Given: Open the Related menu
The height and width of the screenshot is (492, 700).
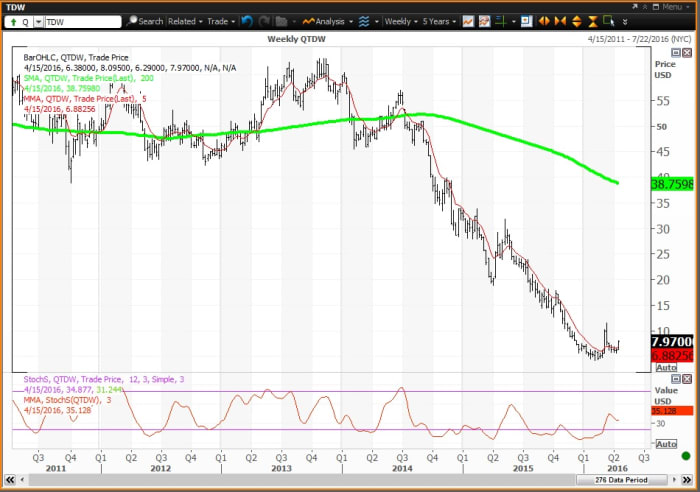Looking at the screenshot, I should 185,20.
